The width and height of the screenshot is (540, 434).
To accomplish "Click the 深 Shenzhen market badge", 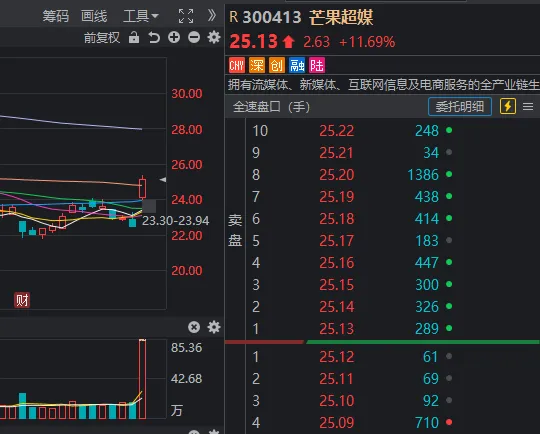I will pos(257,65).
